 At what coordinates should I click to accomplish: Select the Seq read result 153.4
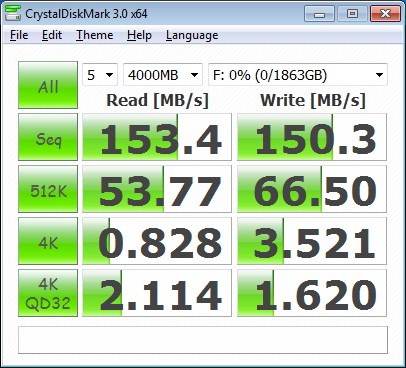(157, 137)
